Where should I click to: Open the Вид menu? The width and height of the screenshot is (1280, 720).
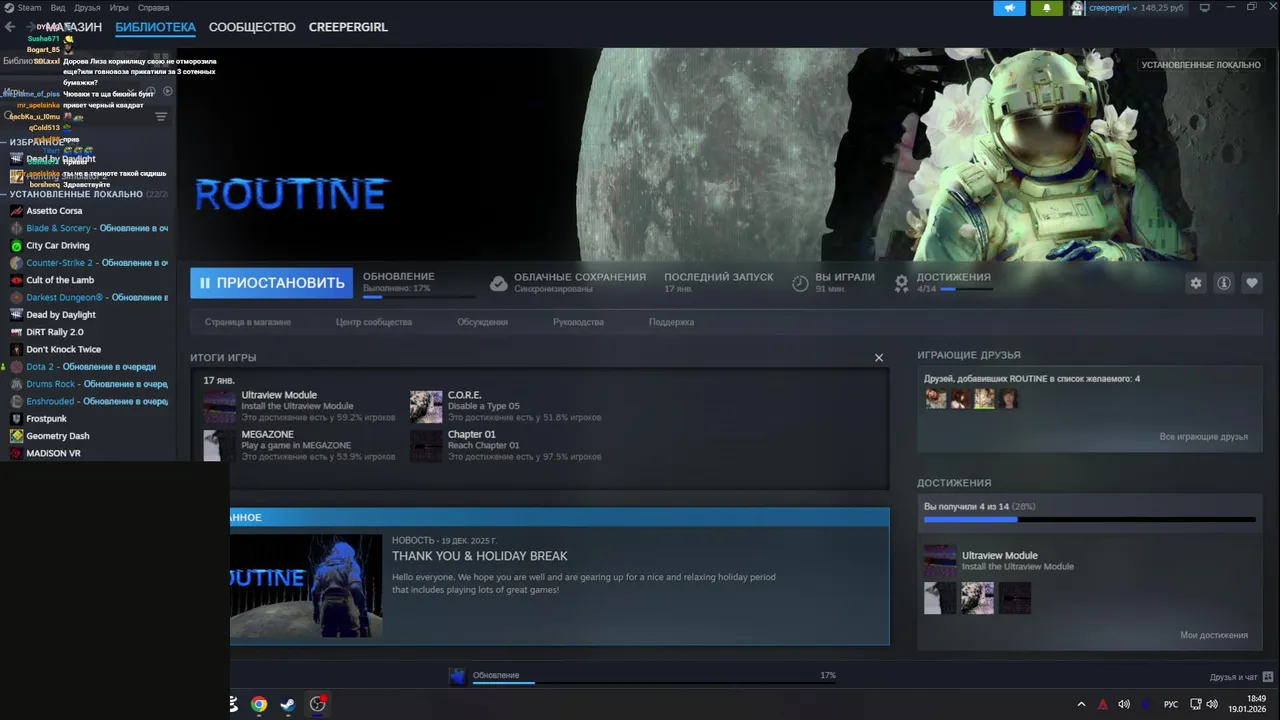58,8
